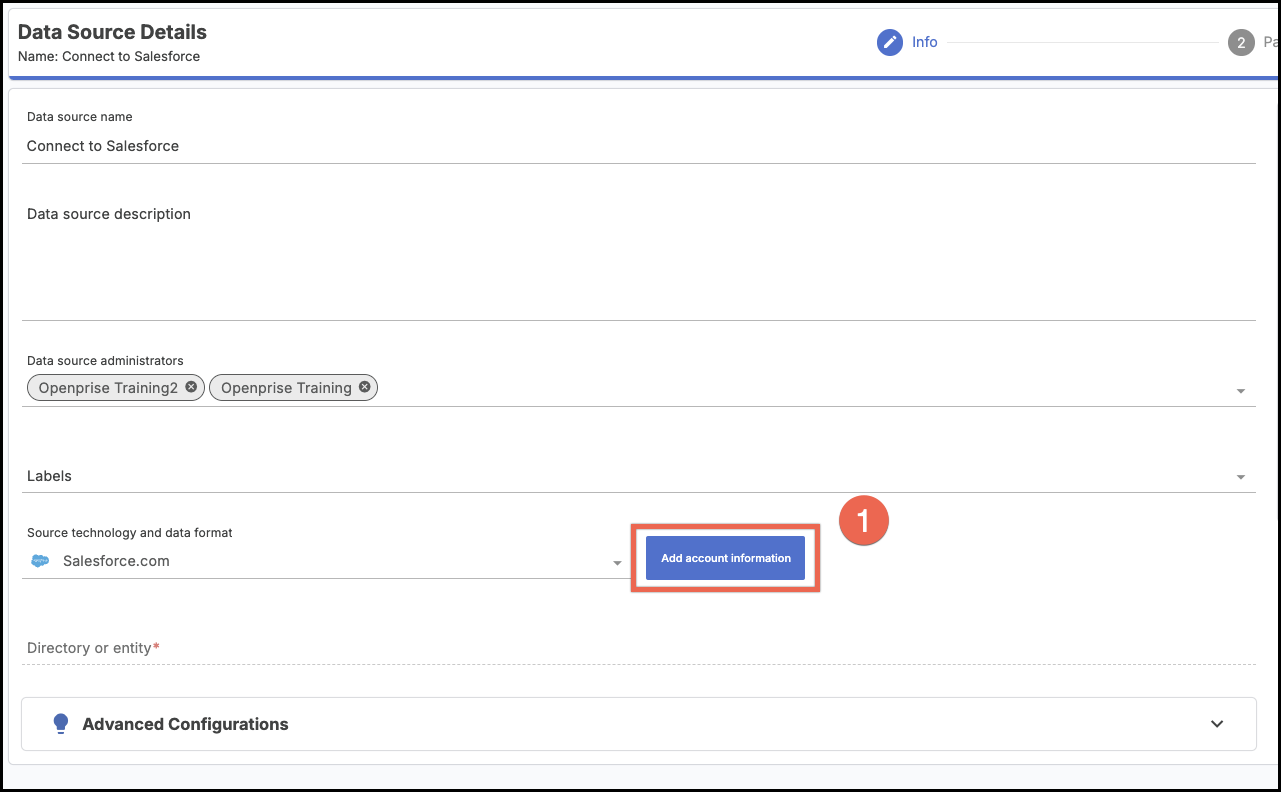
Task: Click the Salesforce.com selected value
Action: point(116,561)
